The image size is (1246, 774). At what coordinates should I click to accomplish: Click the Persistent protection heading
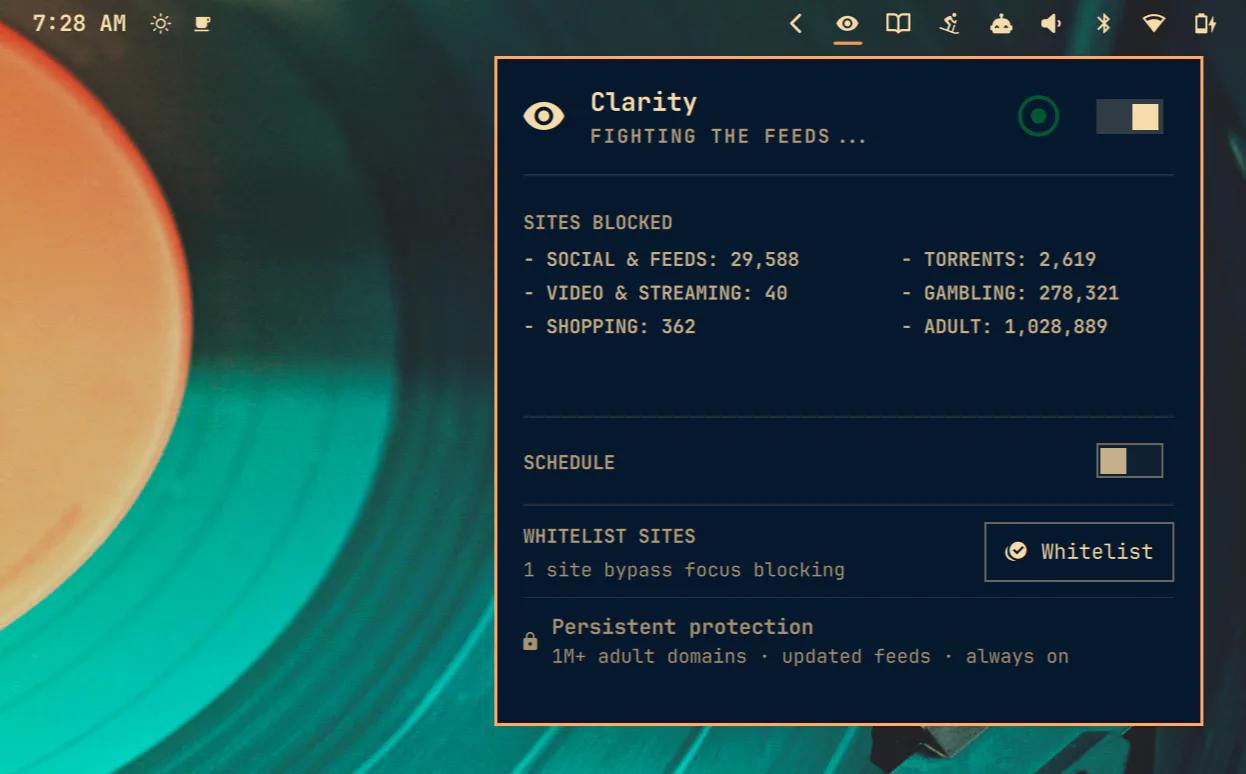682,627
